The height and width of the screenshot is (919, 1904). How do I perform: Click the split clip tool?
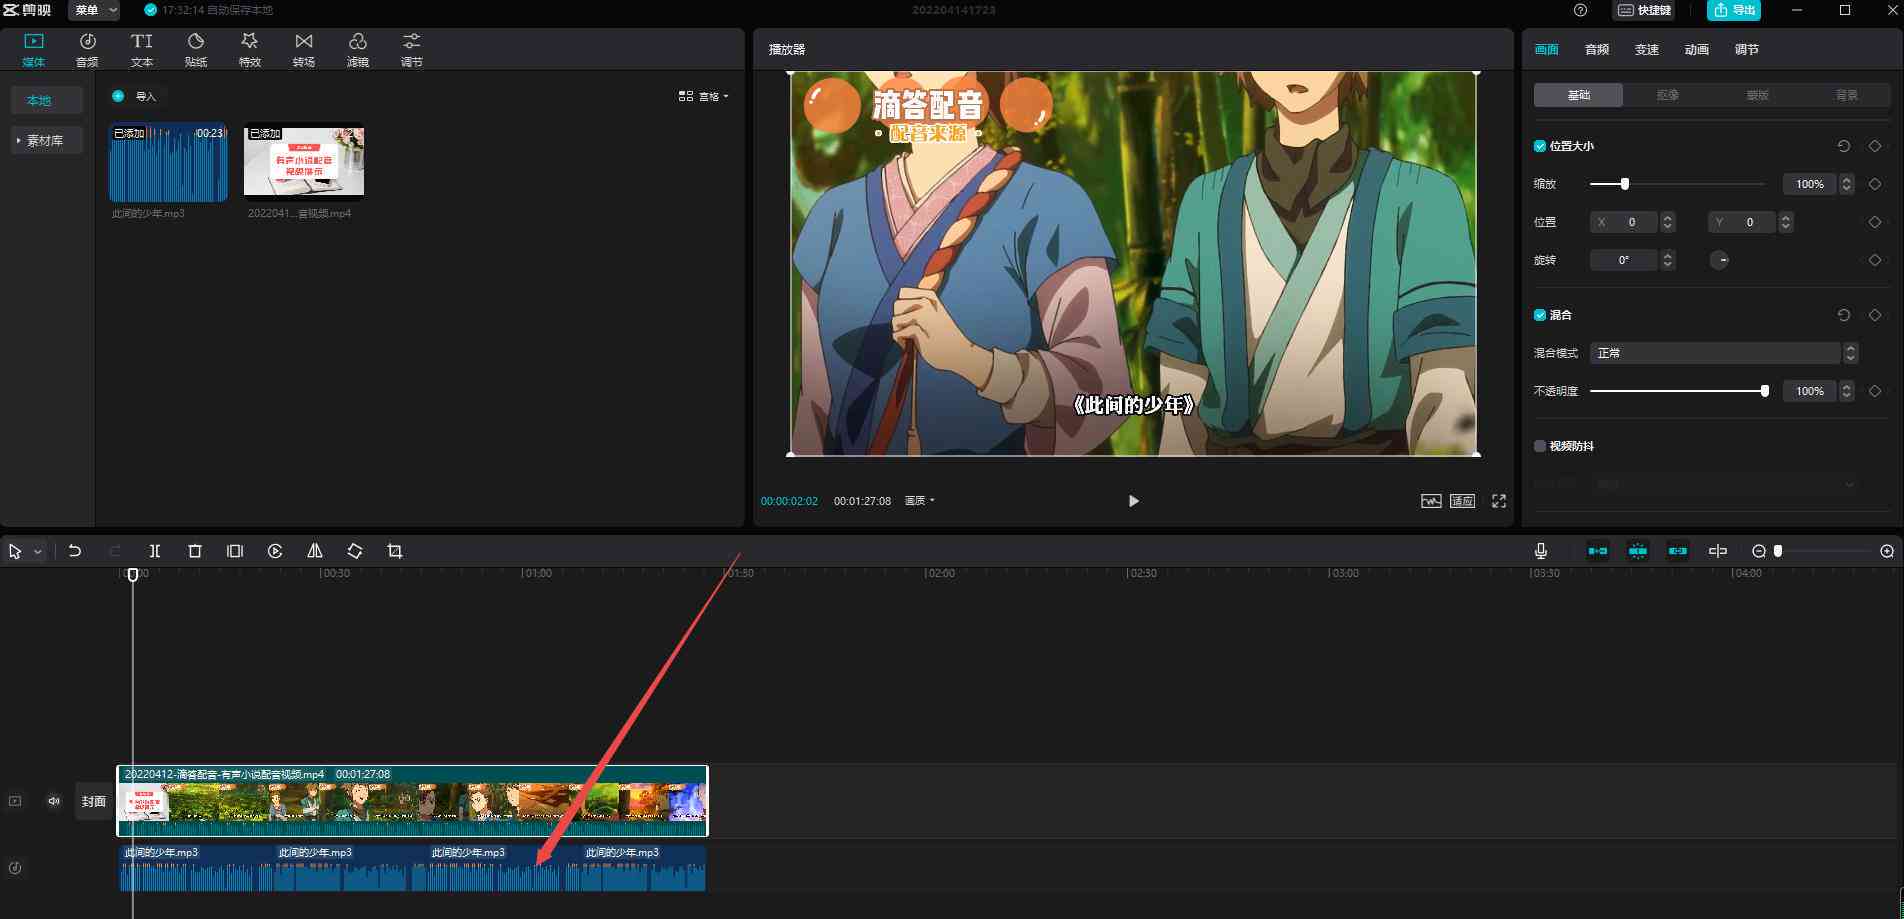point(155,551)
